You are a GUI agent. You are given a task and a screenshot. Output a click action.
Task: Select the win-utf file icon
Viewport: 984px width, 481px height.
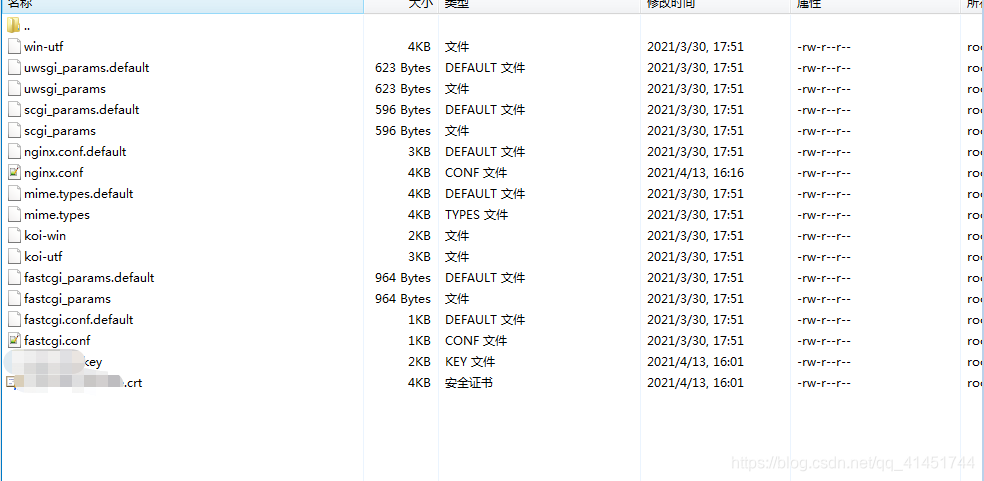[14, 46]
